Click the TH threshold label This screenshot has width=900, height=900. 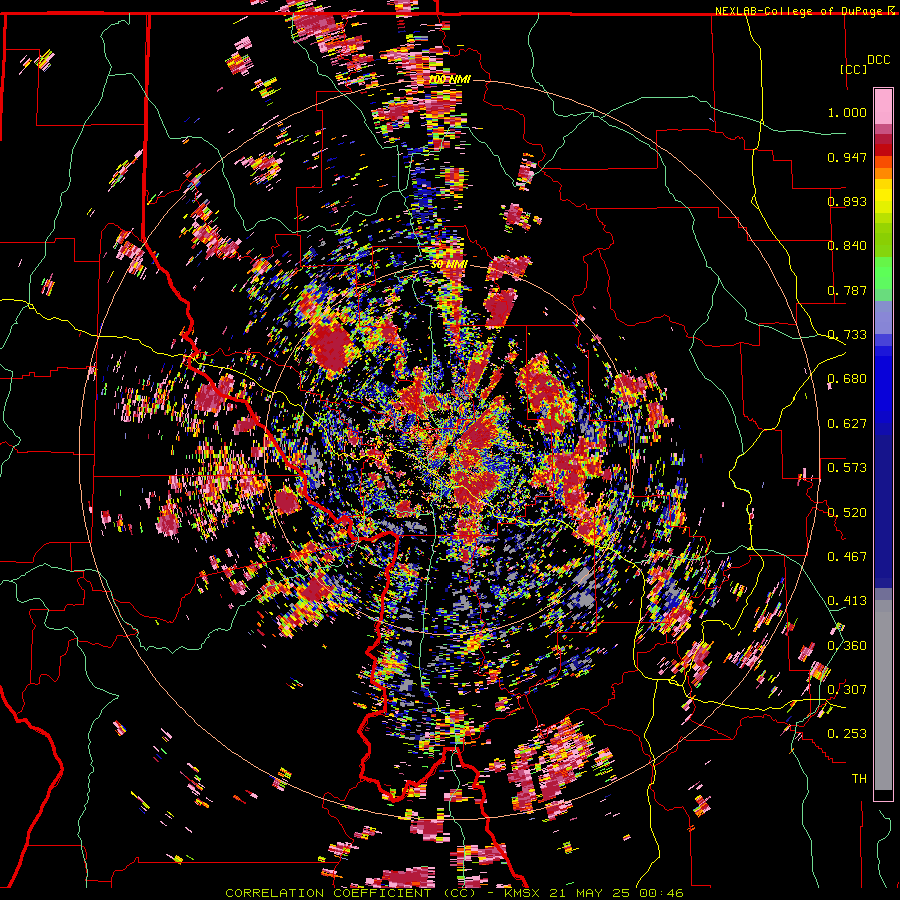tap(859, 778)
